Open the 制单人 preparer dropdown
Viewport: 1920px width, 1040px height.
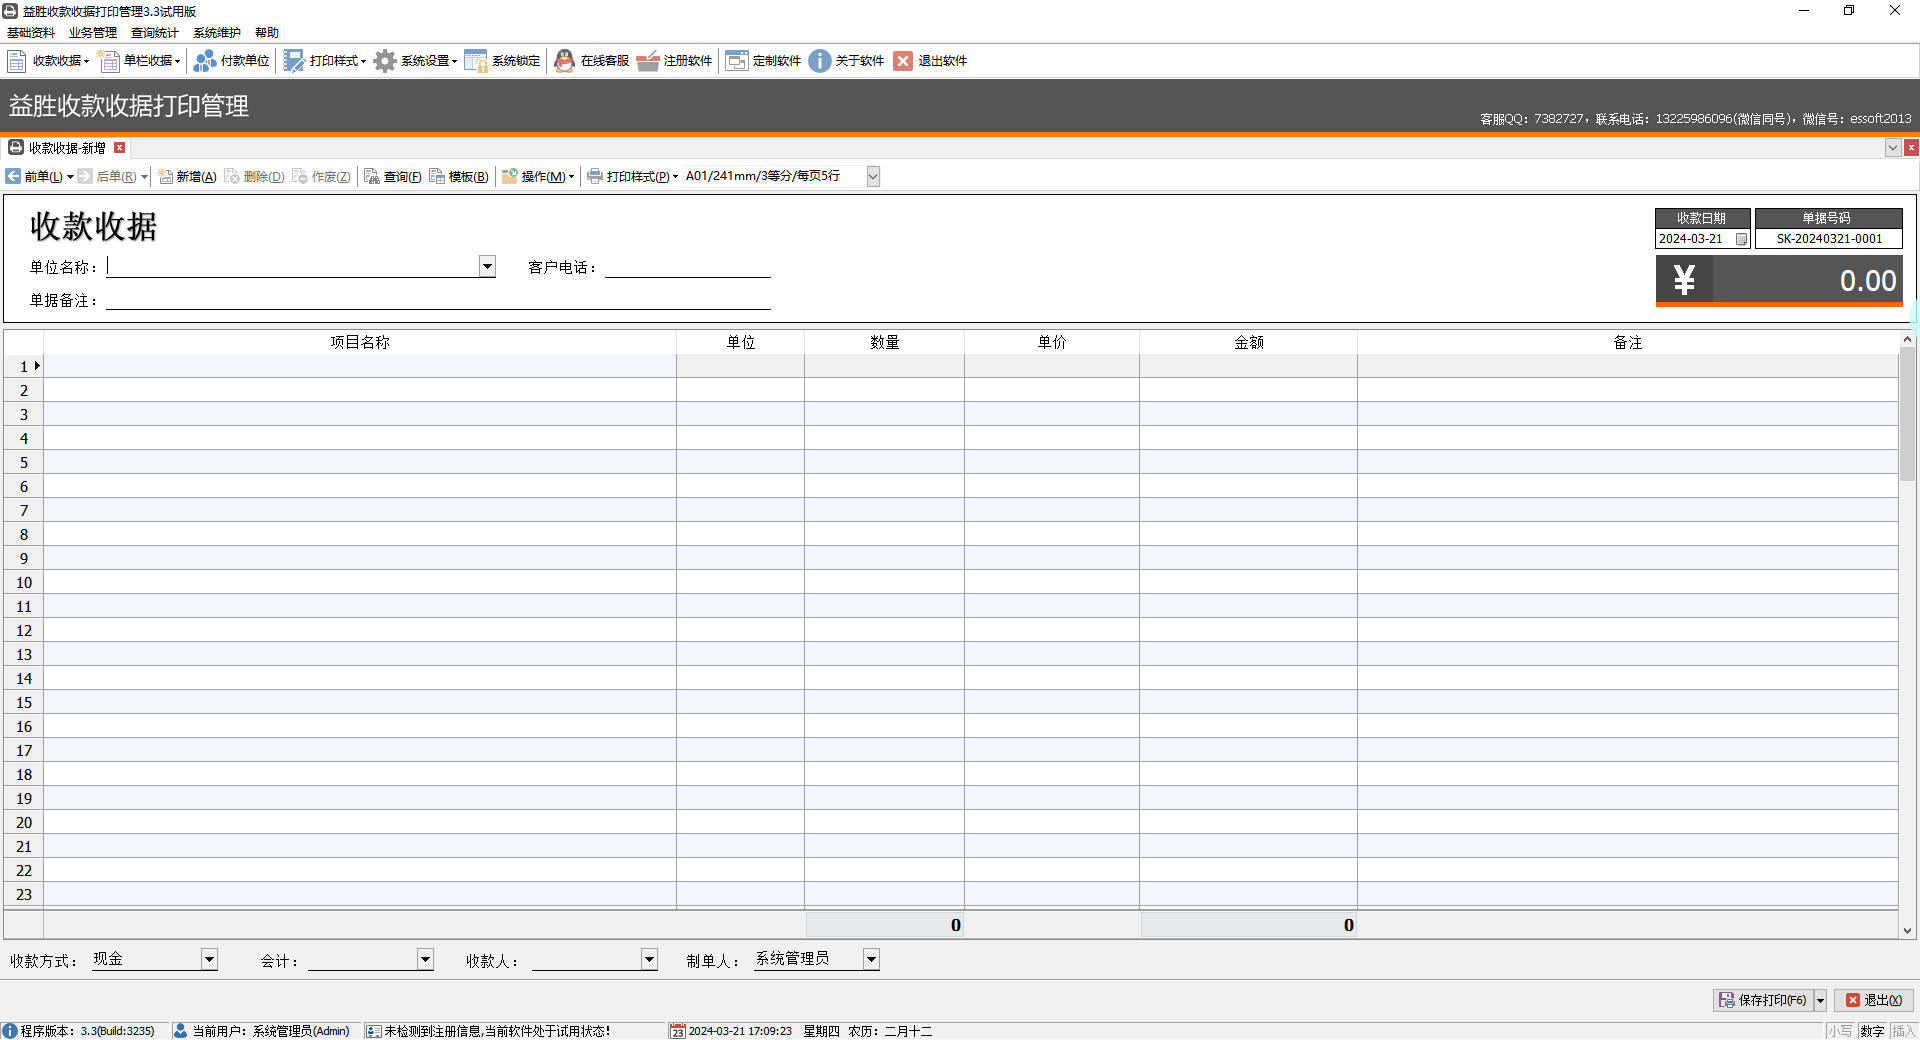871,959
